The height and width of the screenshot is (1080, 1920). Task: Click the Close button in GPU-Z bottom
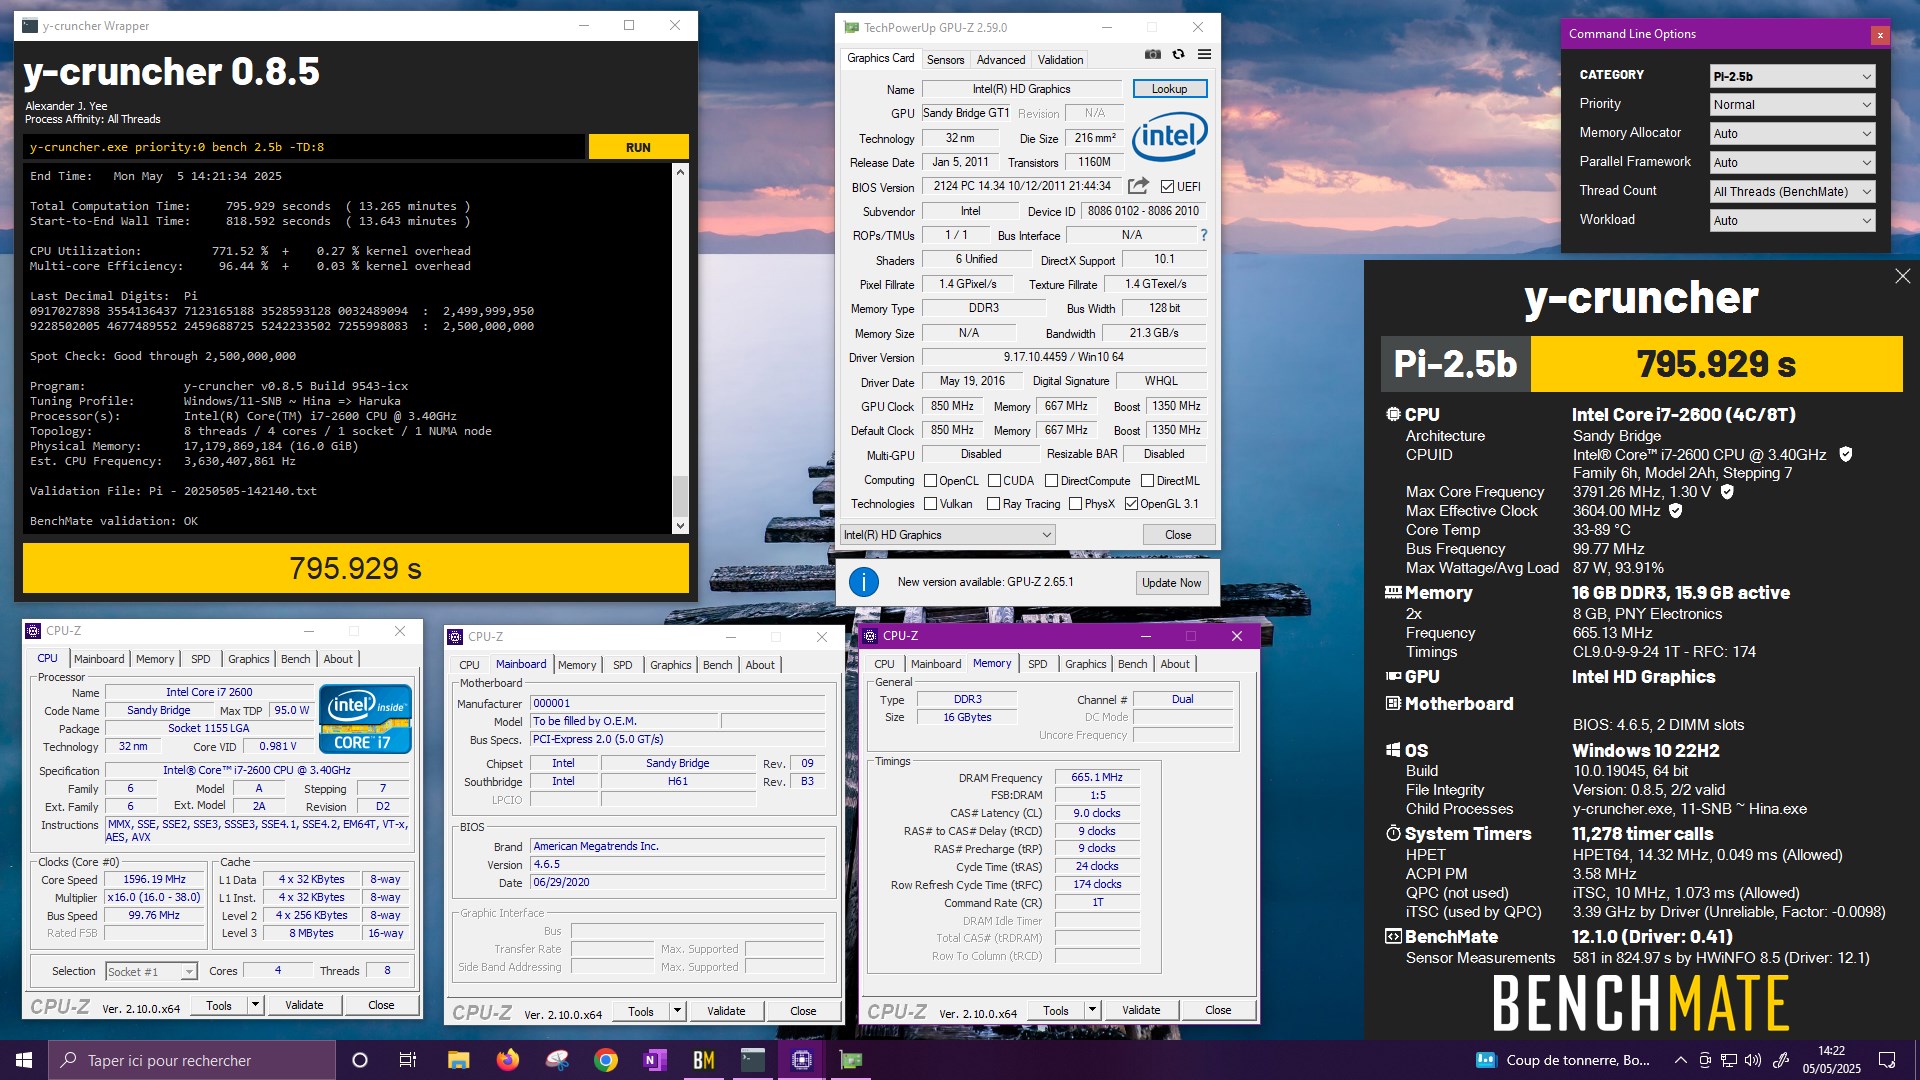[1178, 535]
